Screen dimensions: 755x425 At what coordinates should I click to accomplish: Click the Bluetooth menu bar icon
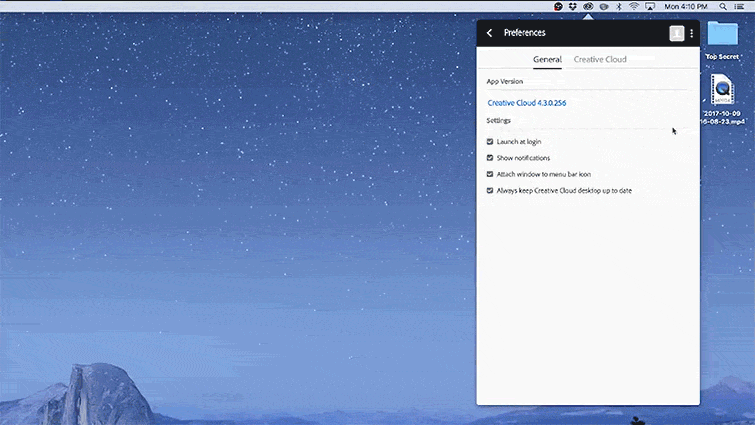point(619,6)
